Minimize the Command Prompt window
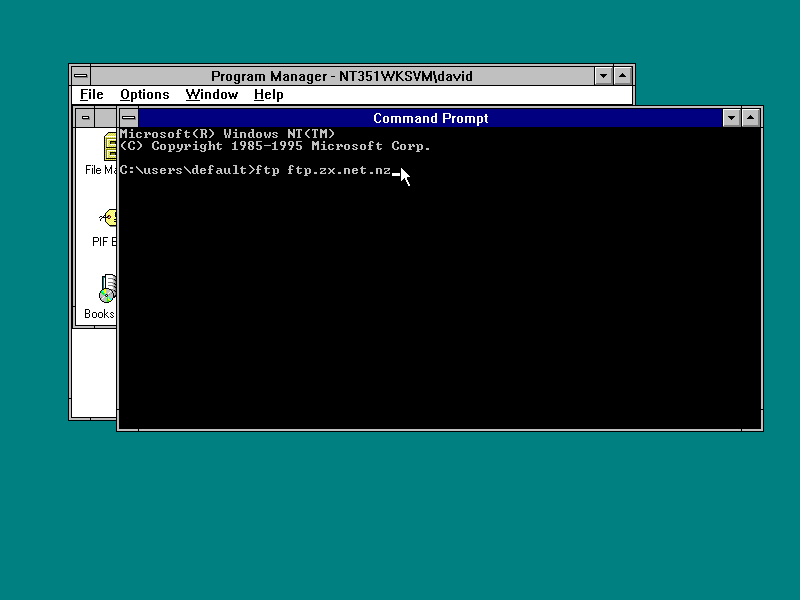800x600 pixels. [x=731, y=118]
